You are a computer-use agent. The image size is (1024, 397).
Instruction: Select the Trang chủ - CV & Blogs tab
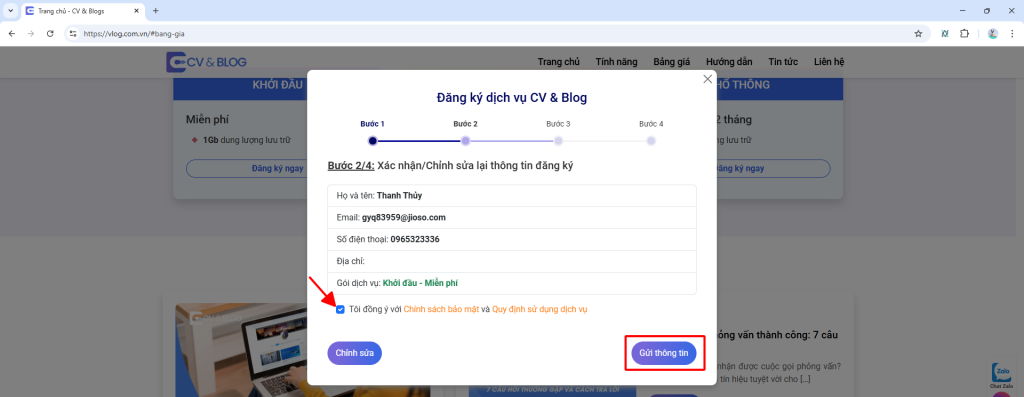pyautogui.click(x=83, y=11)
